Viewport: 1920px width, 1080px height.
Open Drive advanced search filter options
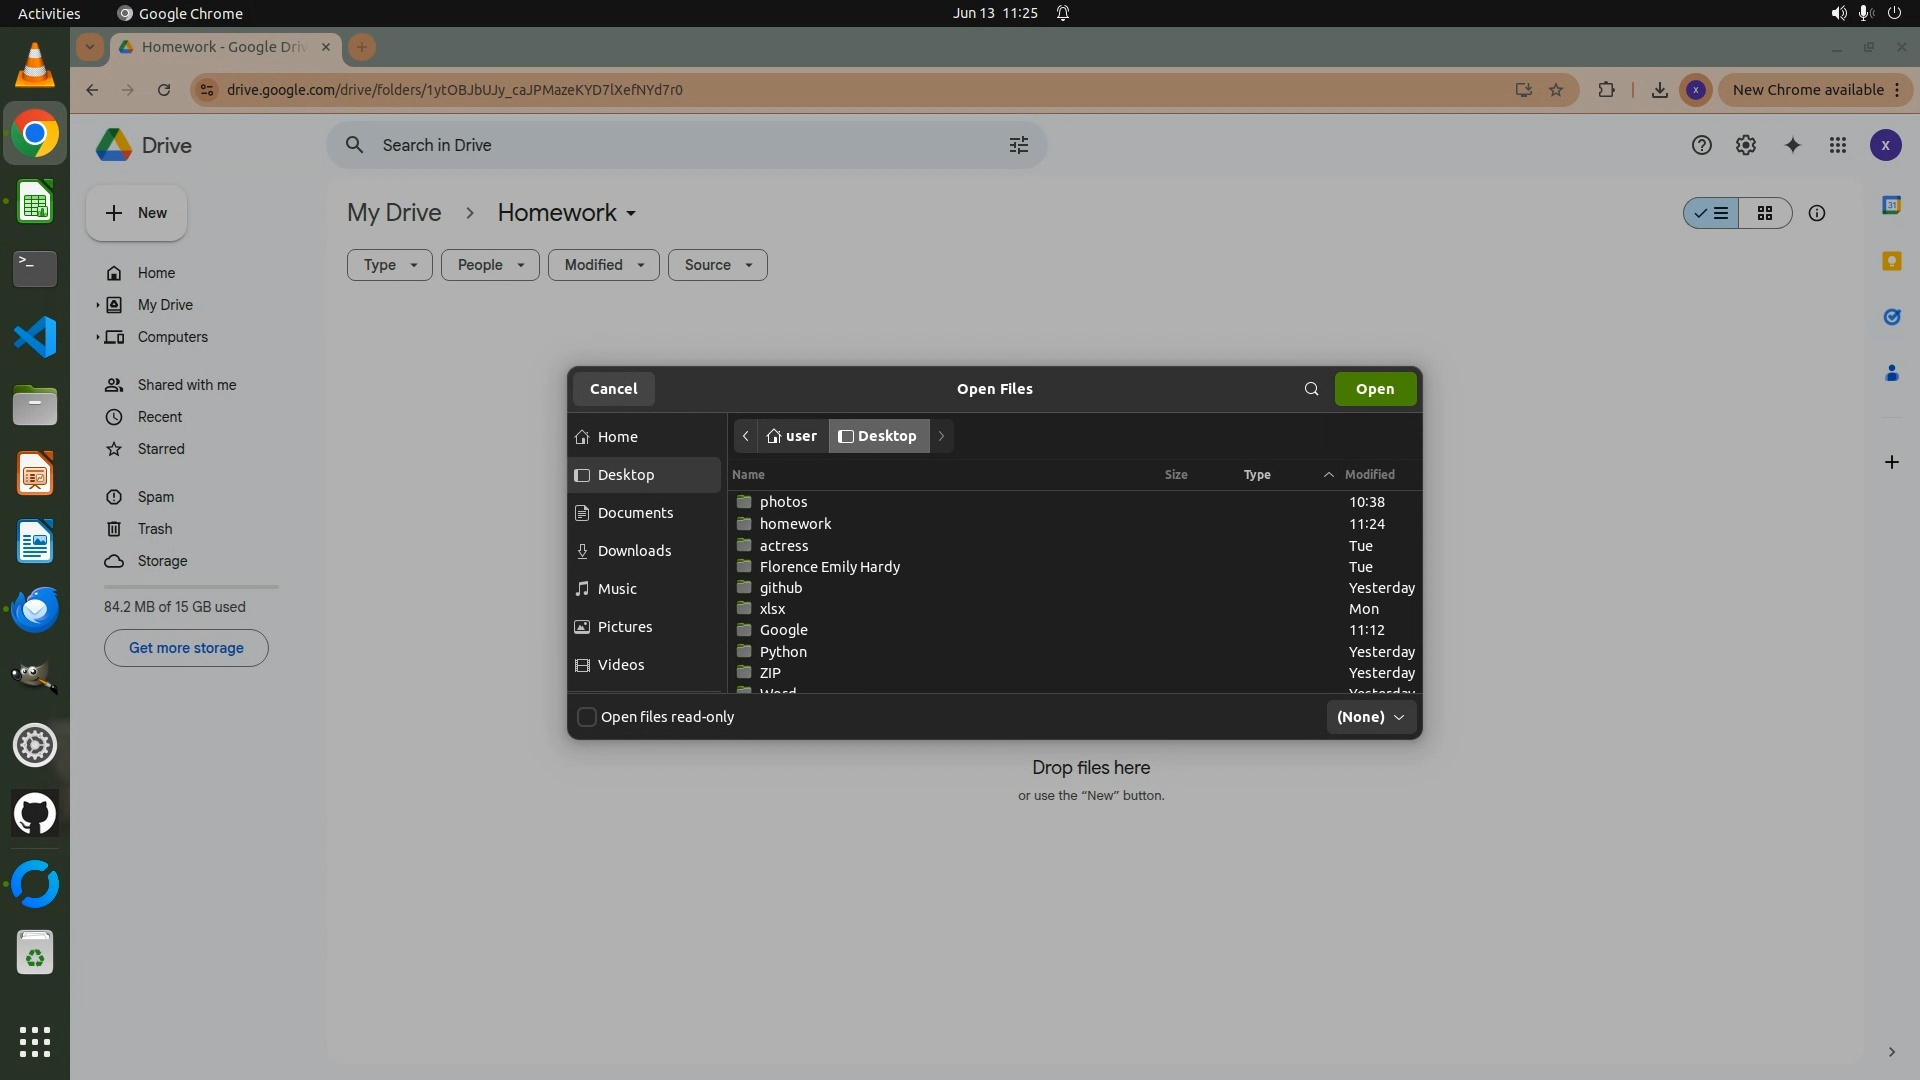pos(1018,145)
